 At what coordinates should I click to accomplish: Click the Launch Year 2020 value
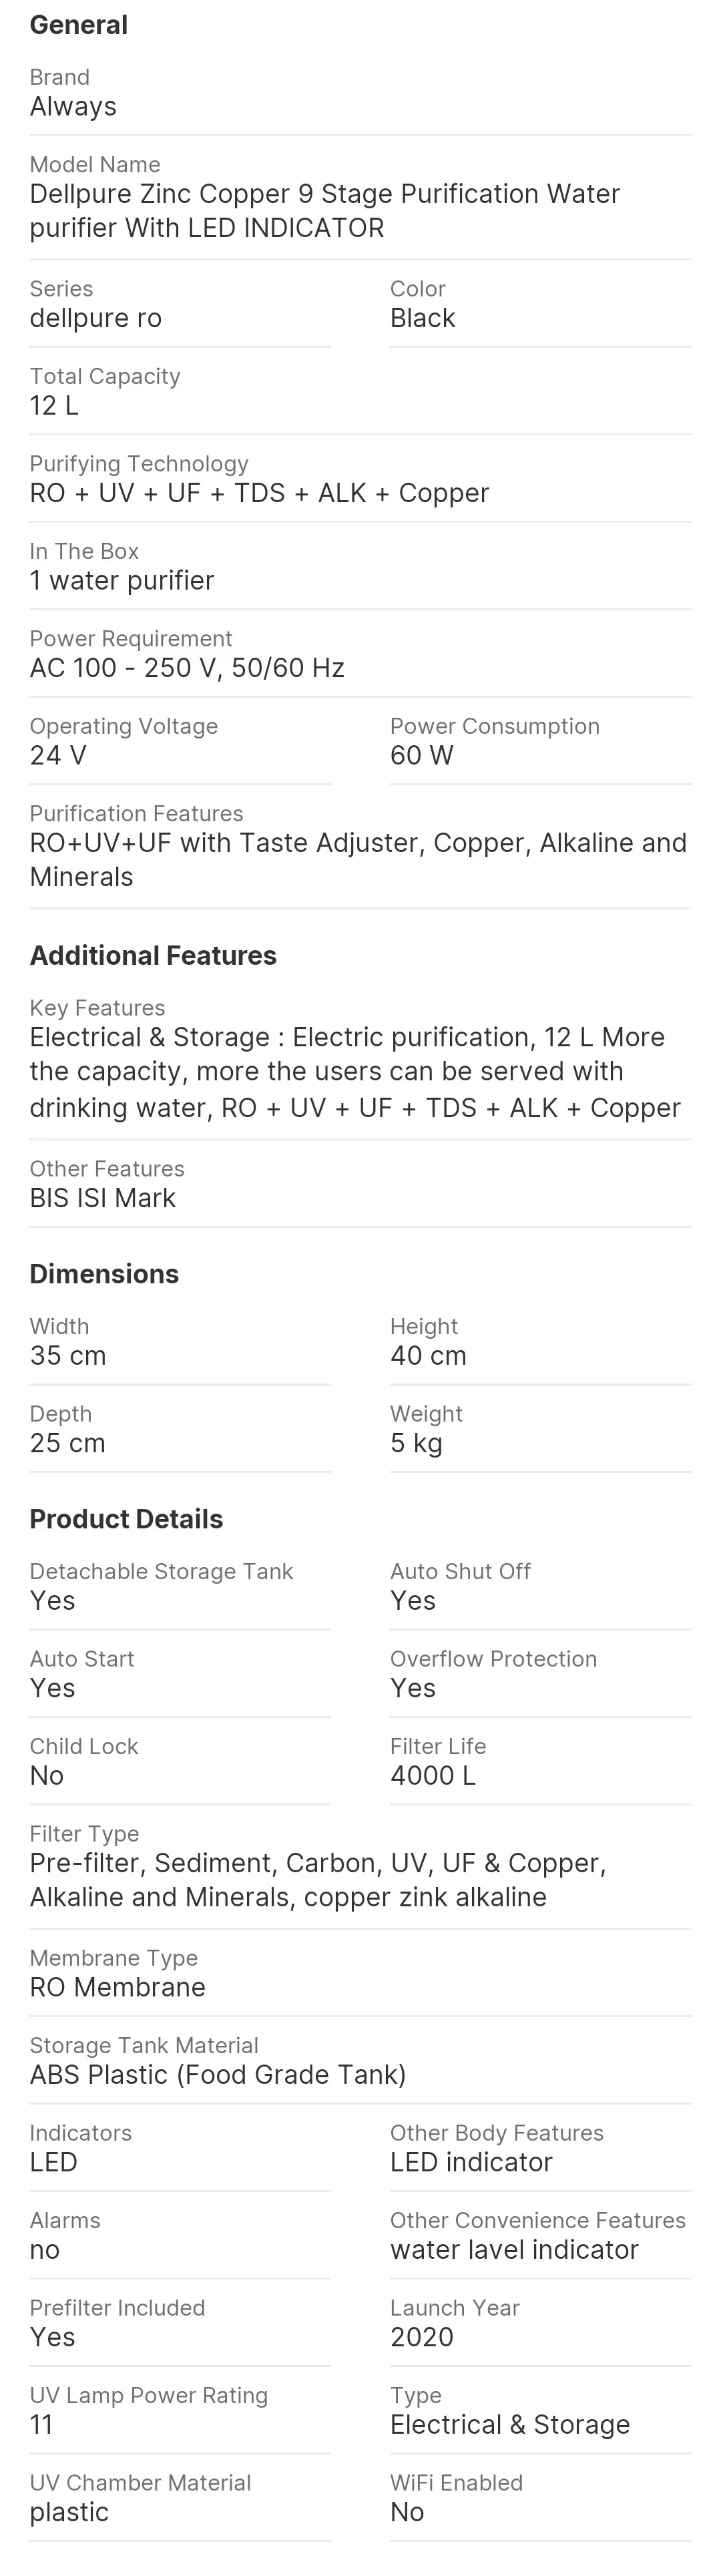click(421, 2337)
